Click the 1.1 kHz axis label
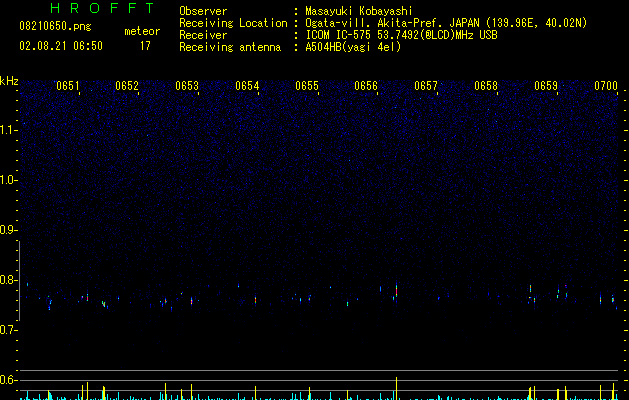 point(9,130)
